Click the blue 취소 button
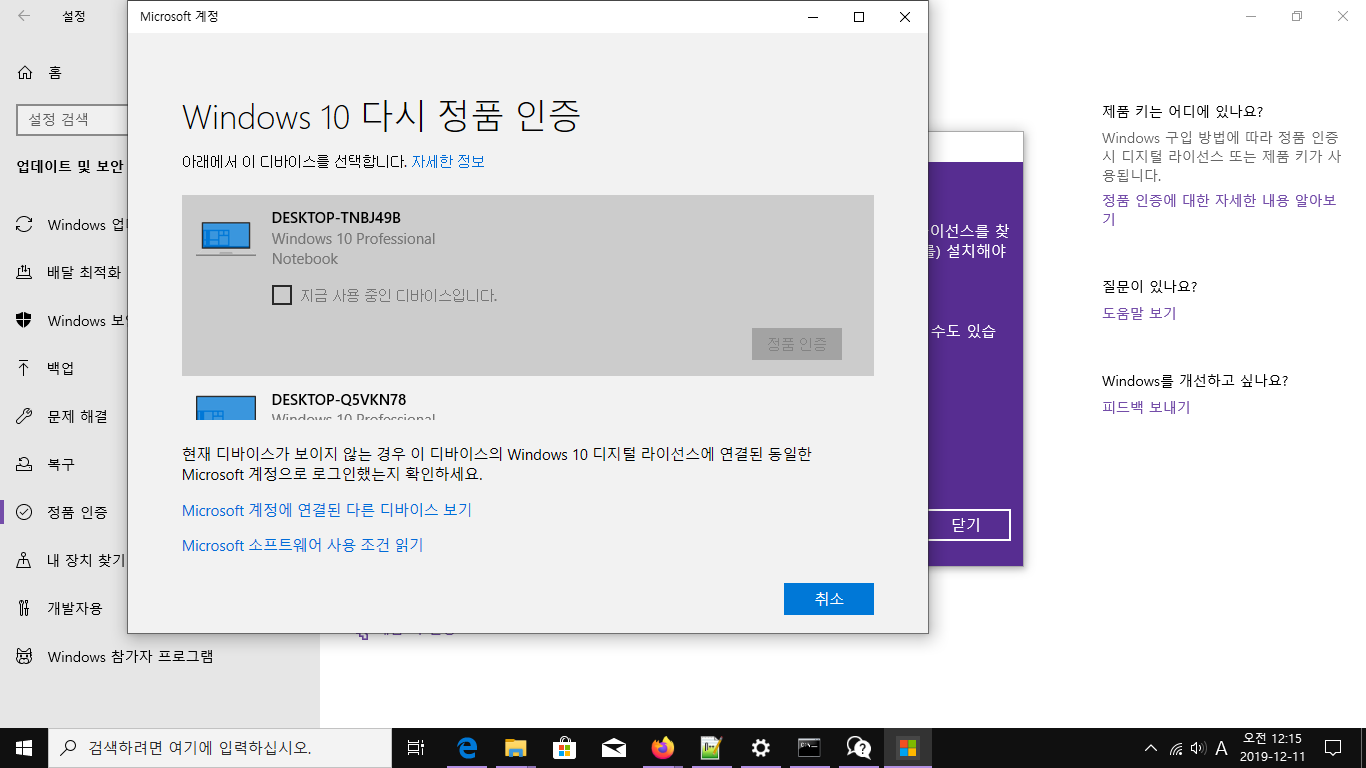Image resolution: width=1366 pixels, height=768 pixels. point(829,599)
